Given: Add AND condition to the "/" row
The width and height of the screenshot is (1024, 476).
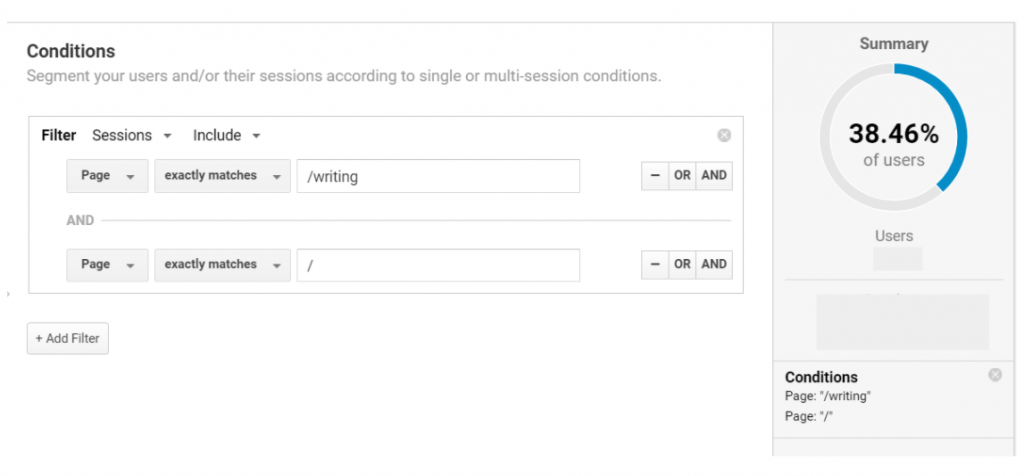Looking at the screenshot, I should pos(714,264).
